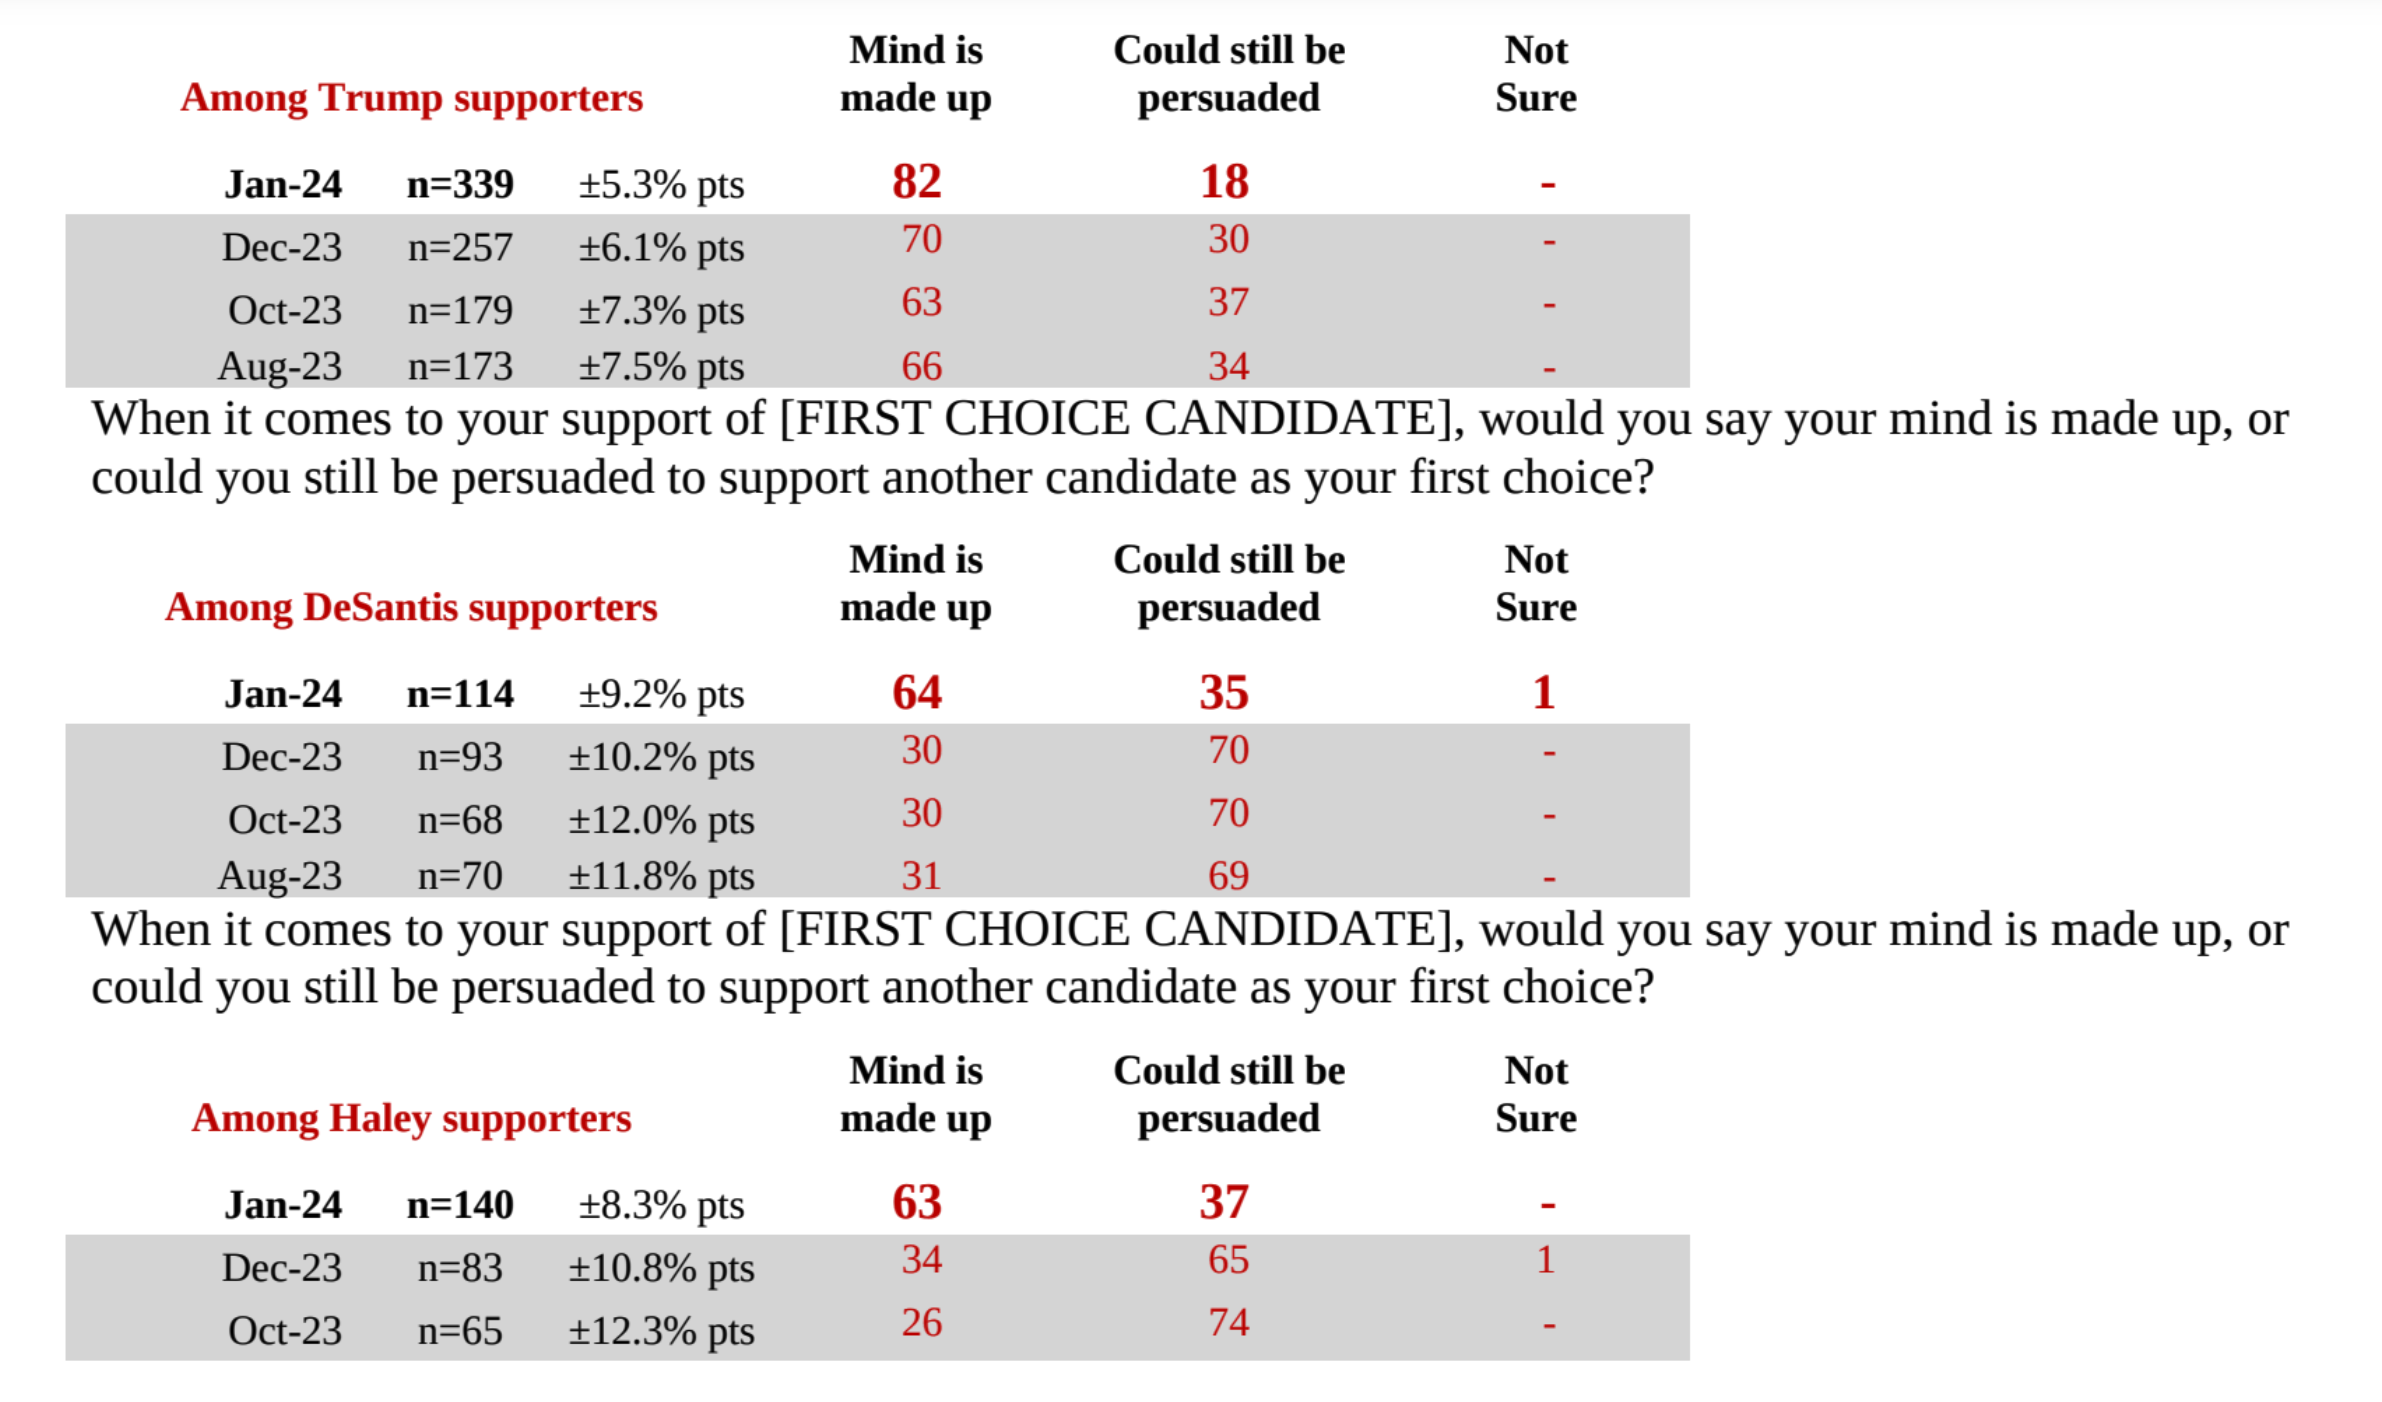Image resolution: width=2382 pixels, height=1402 pixels.
Task: Click the n=140 sample size text
Action: (460, 1205)
